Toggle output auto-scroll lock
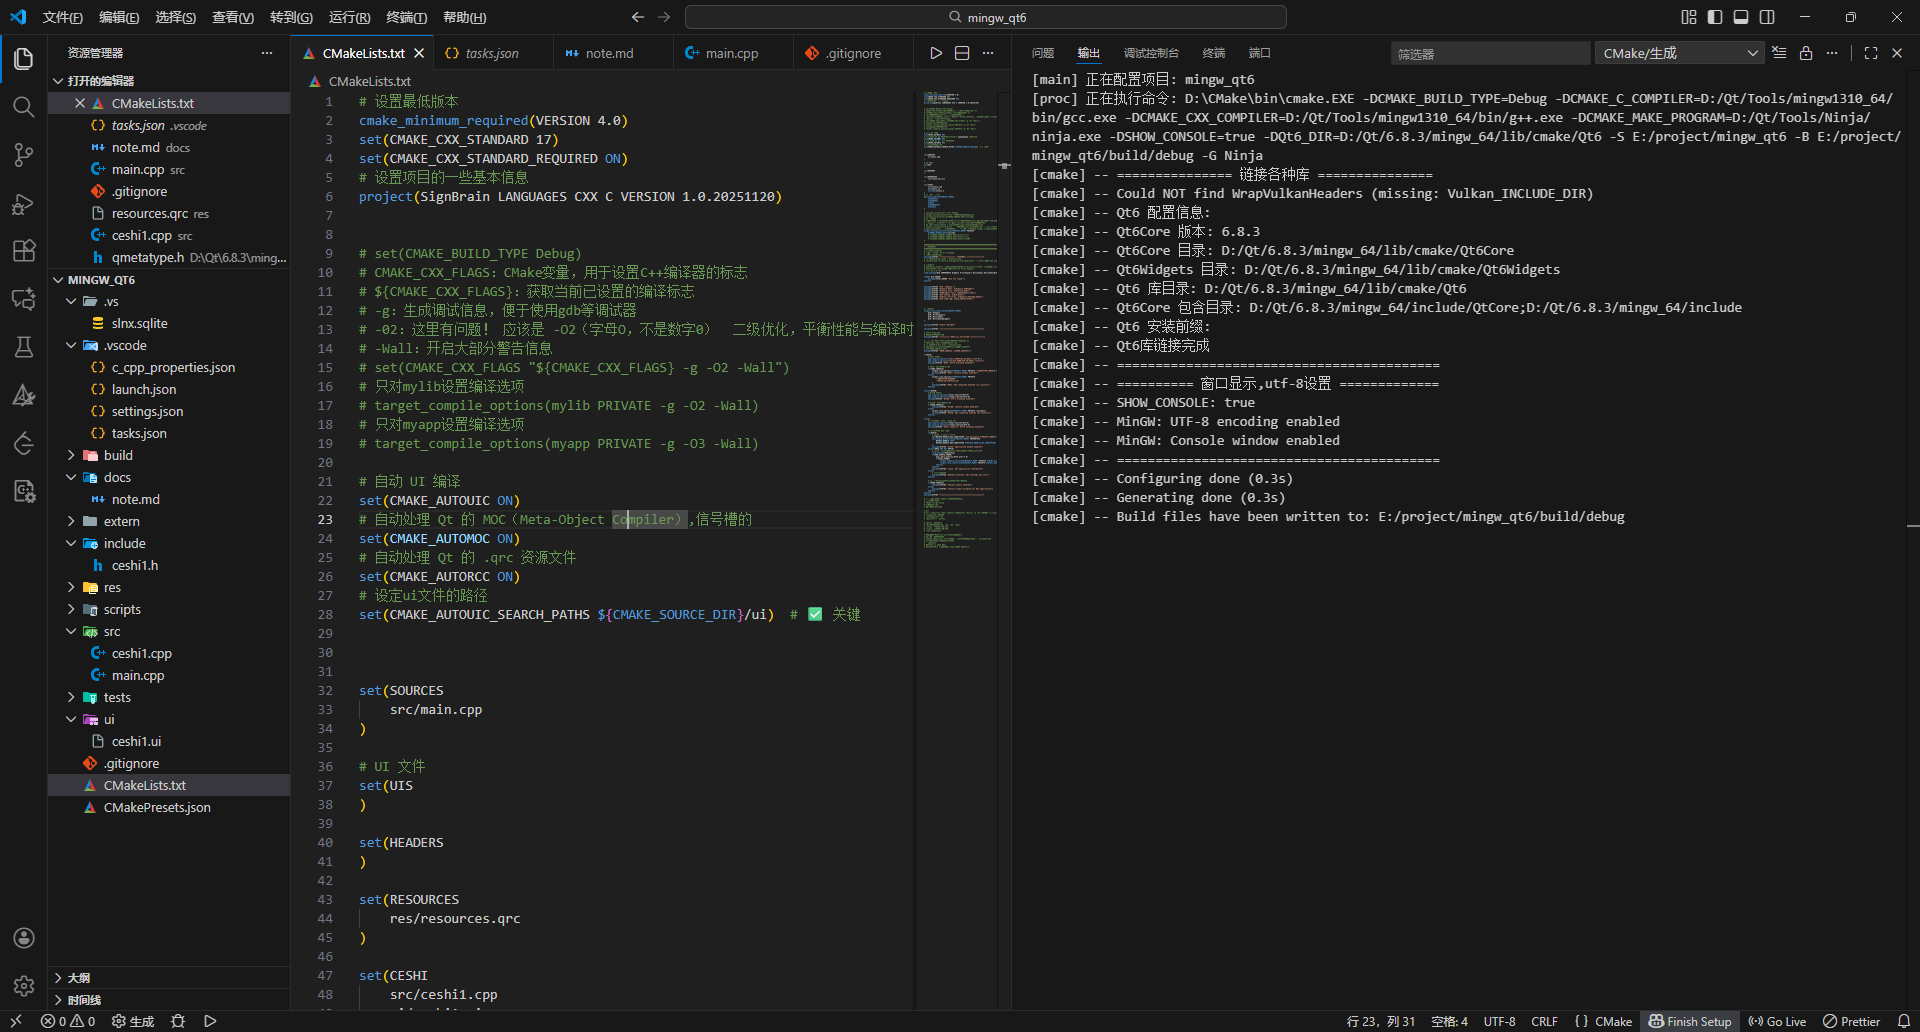 (1806, 53)
